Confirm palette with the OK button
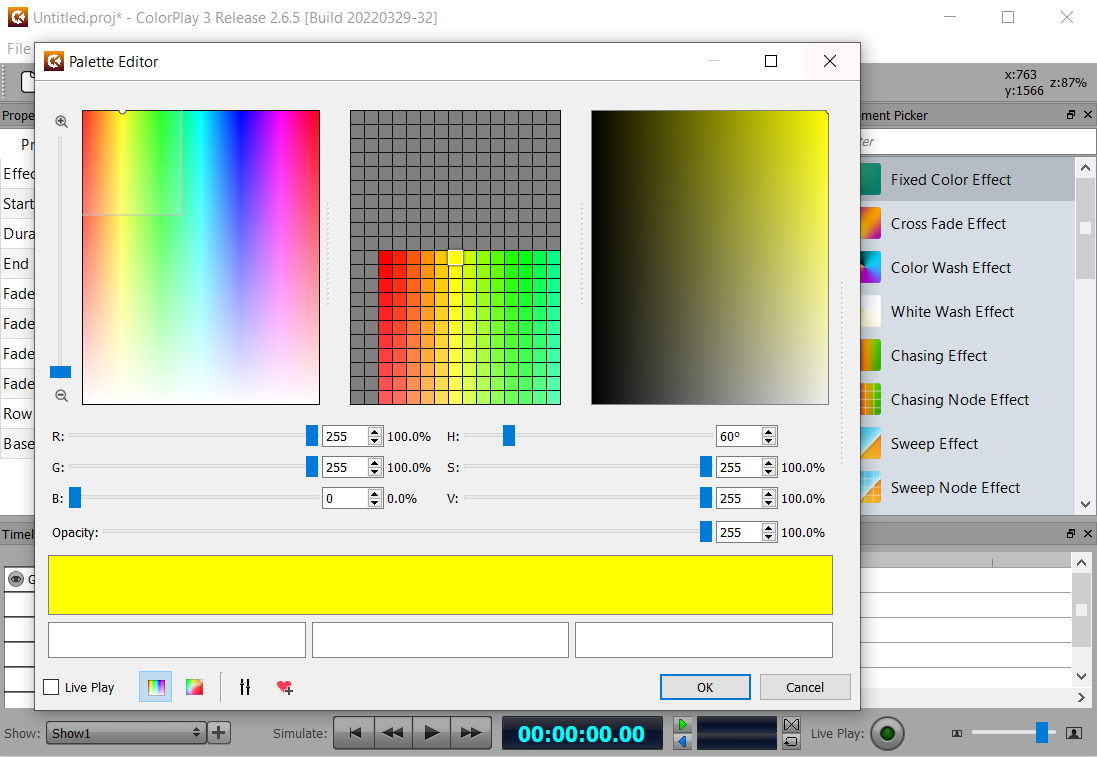 (705, 687)
